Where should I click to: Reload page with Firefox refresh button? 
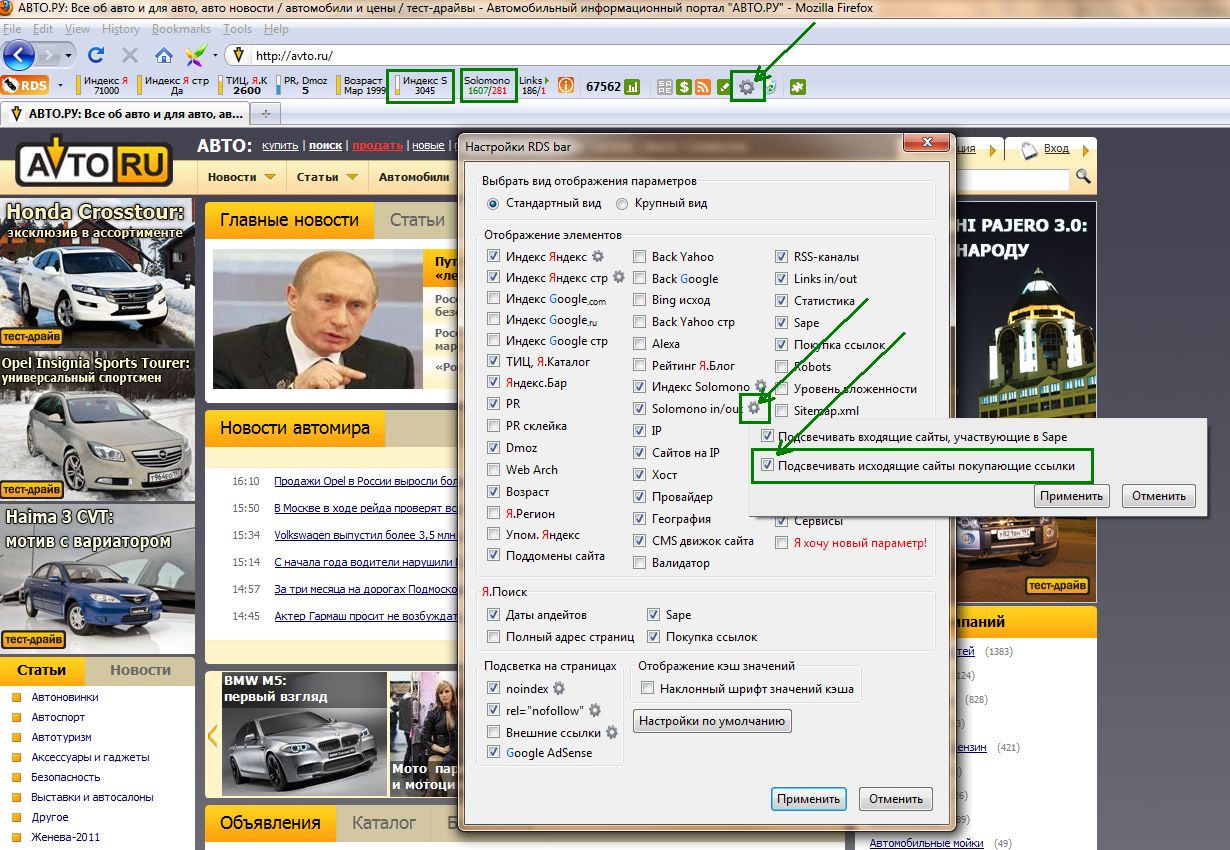click(x=97, y=55)
